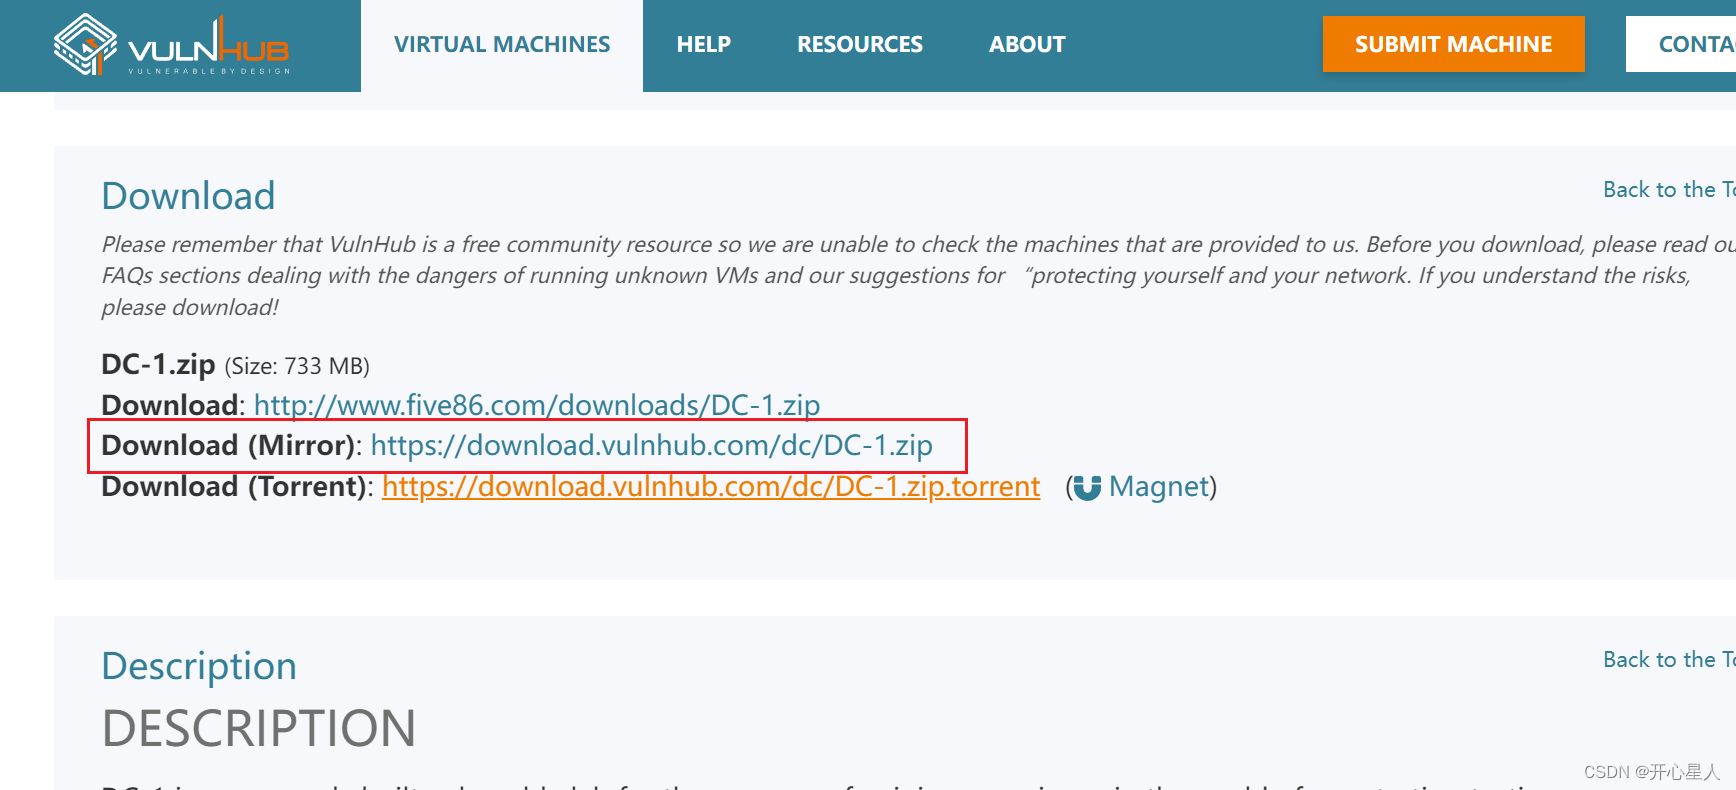Open the five86.com DC-1.zip download link
Screen dimensions: 1736x790
coord(537,405)
